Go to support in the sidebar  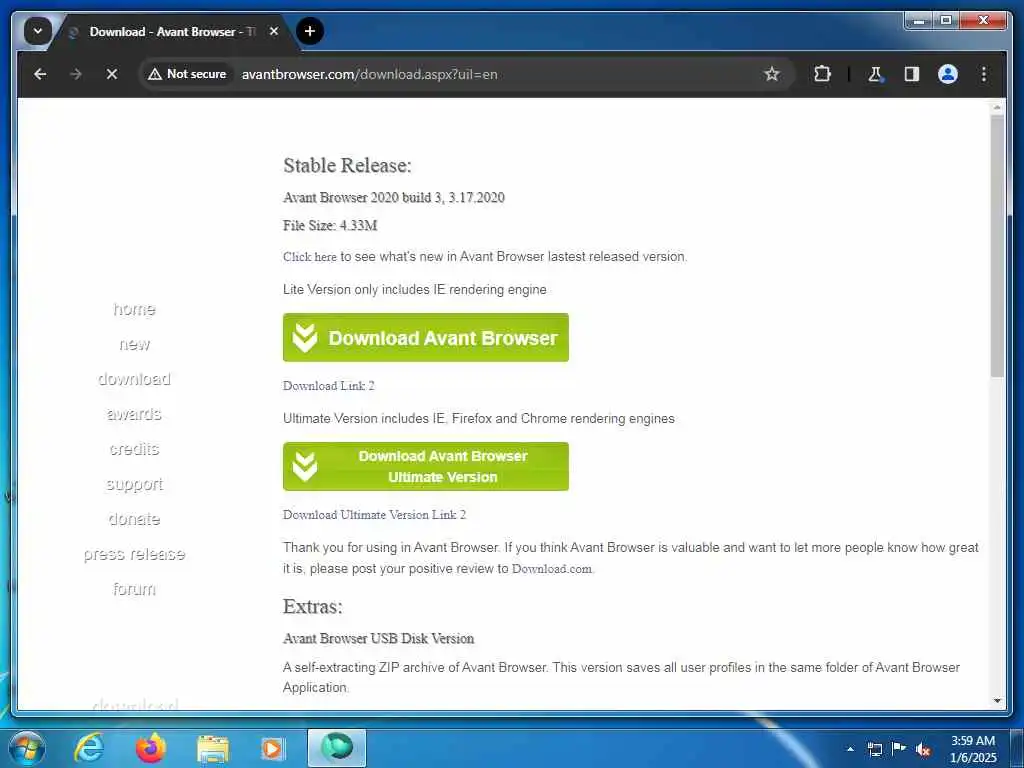click(134, 484)
